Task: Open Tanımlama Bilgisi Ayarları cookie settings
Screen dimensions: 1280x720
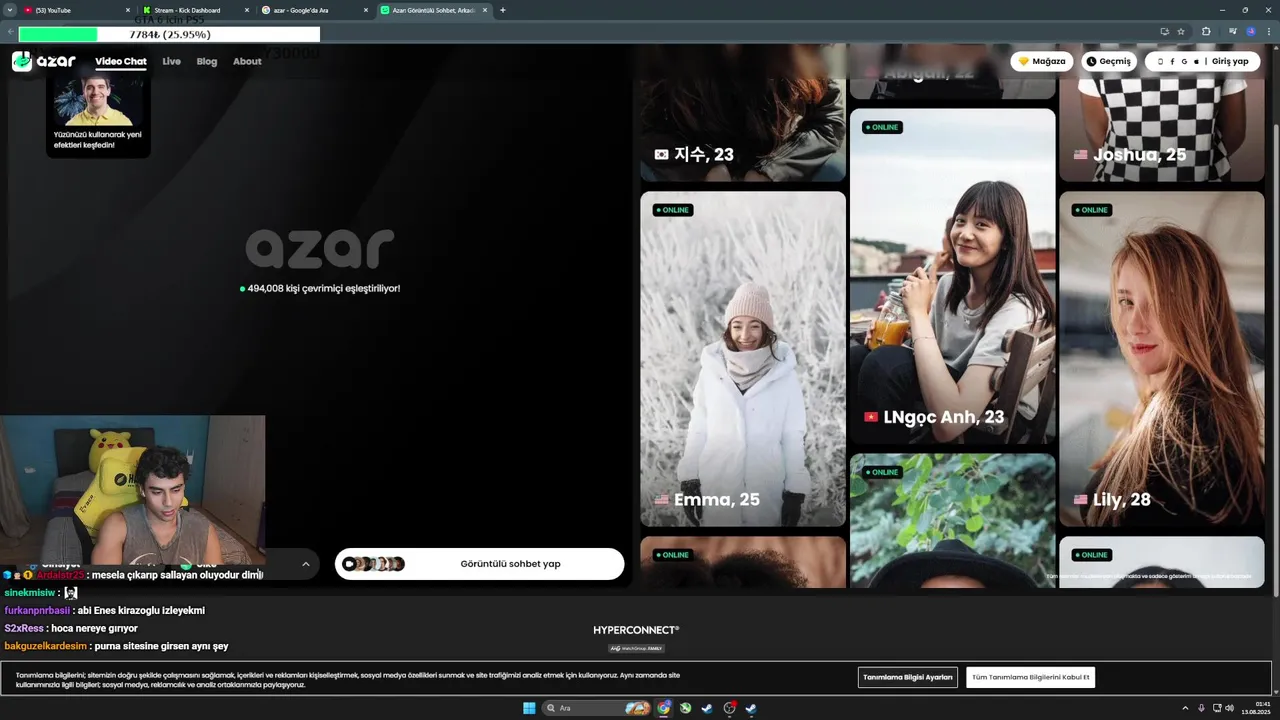Action: pyautogui.click(x=908, y=677)
